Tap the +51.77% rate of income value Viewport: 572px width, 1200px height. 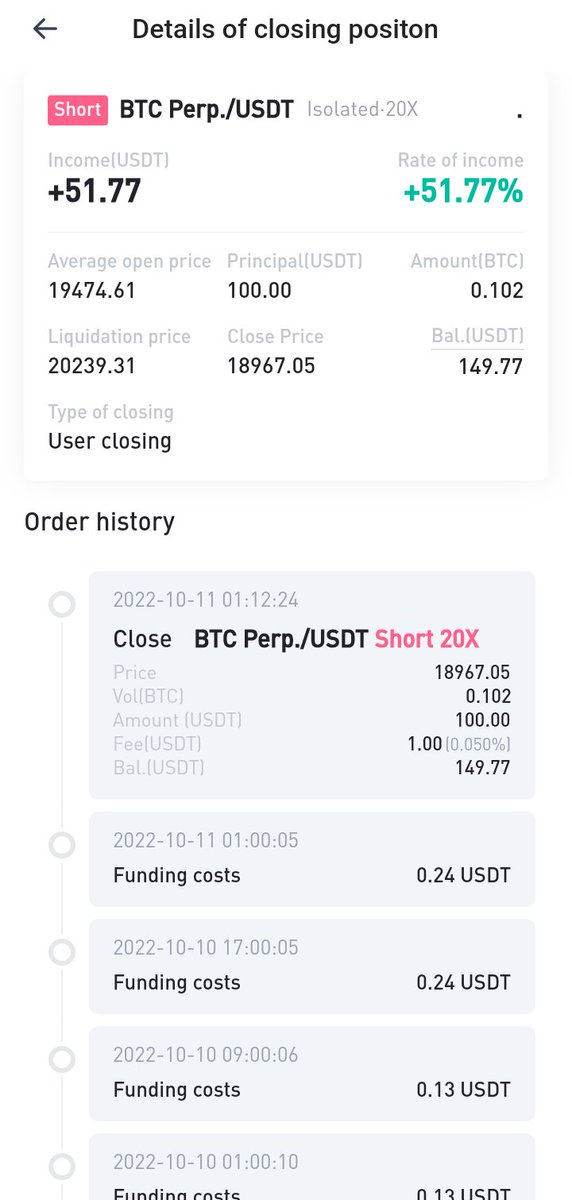(463, 191)
